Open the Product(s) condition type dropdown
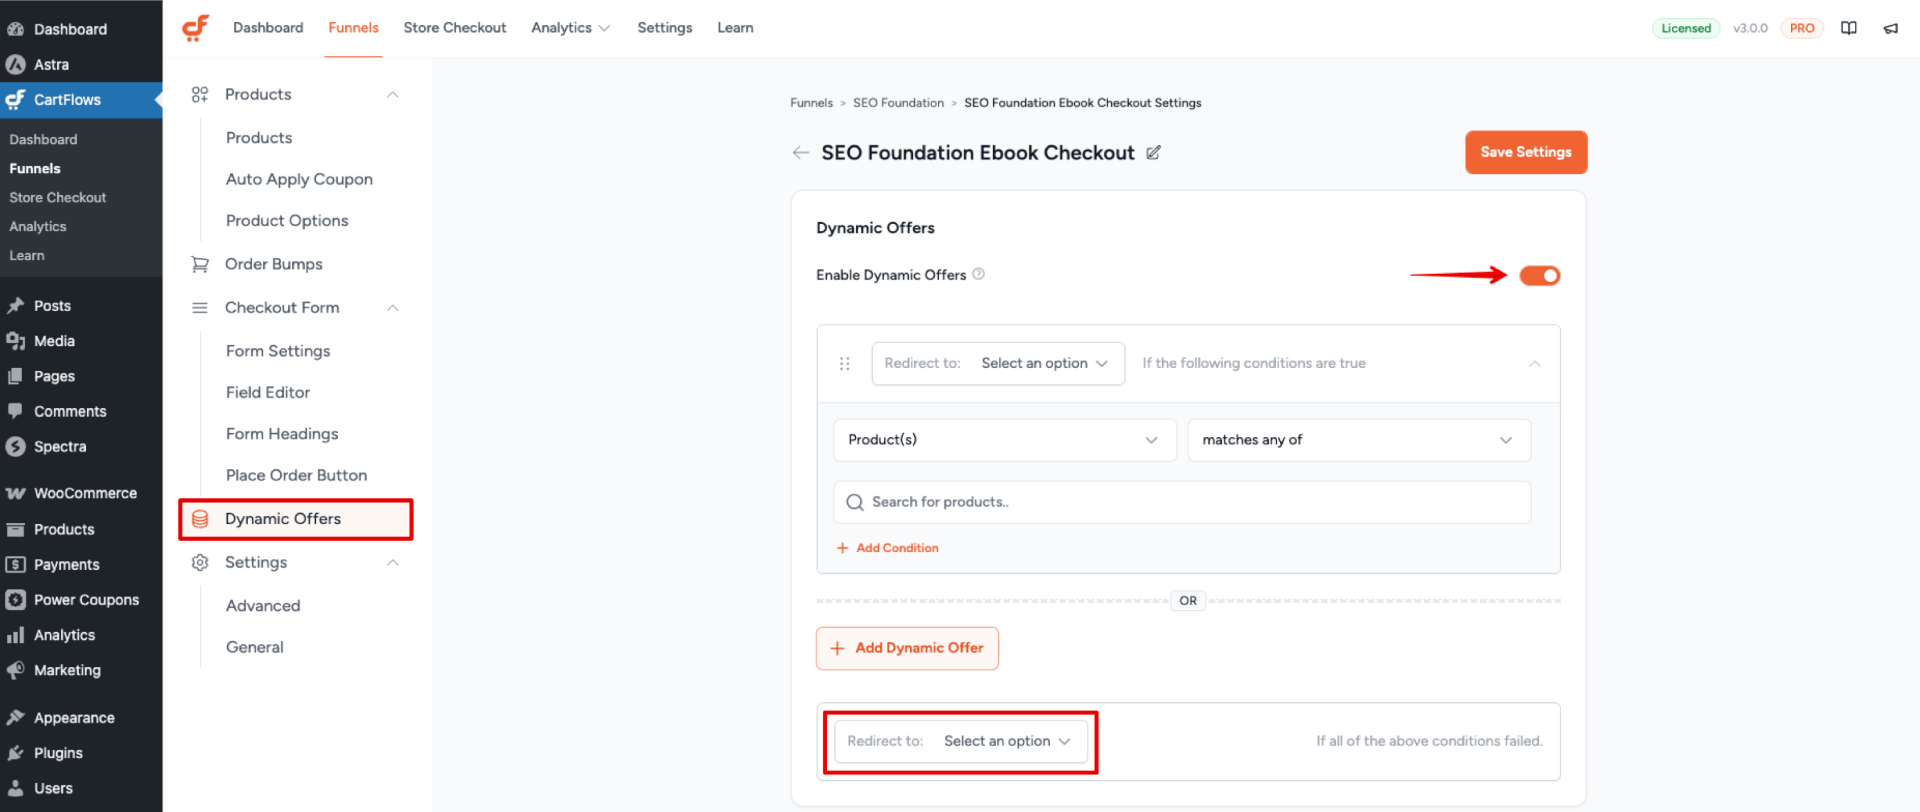 click(1005, 440)
